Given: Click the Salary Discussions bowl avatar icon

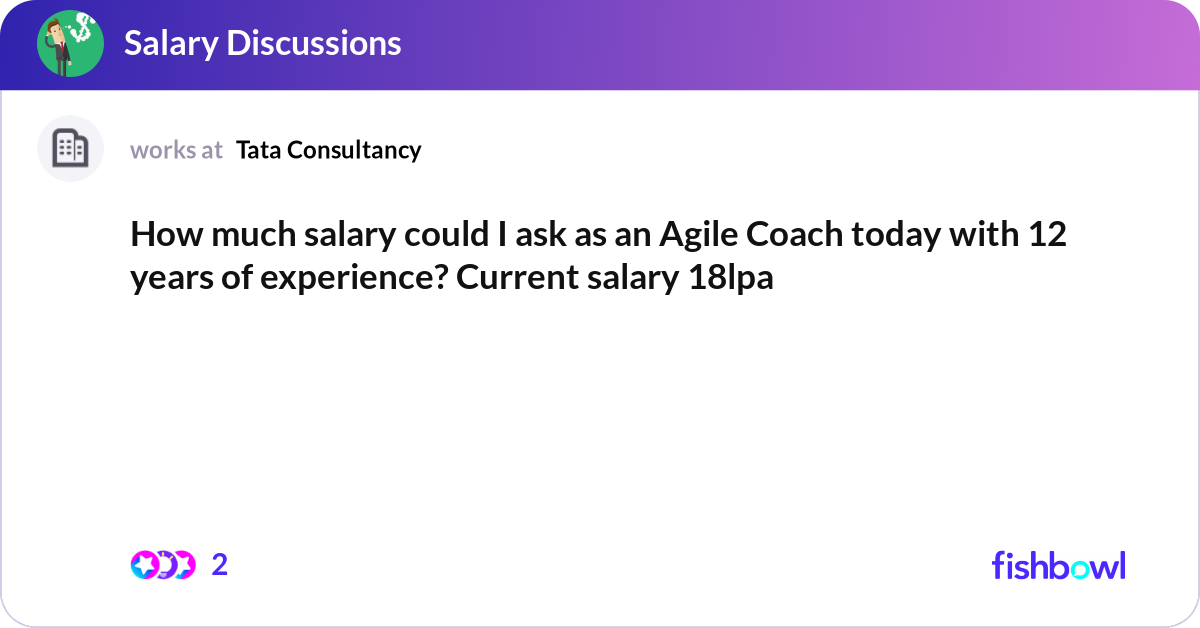Looking at the screenshot, I should pos(70,44).
